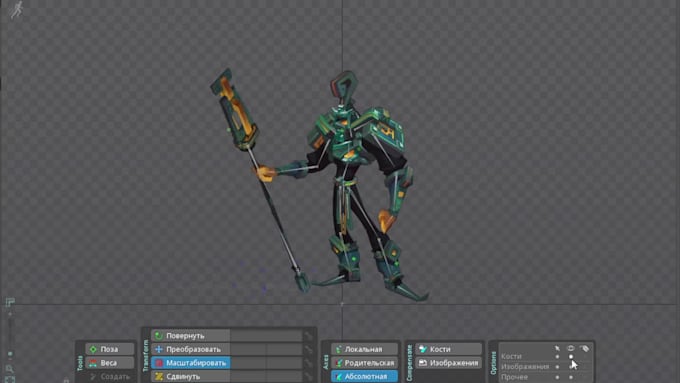Toggle visibility dot for Прочее in Options

pyautogui.click(x=571, y=377)
